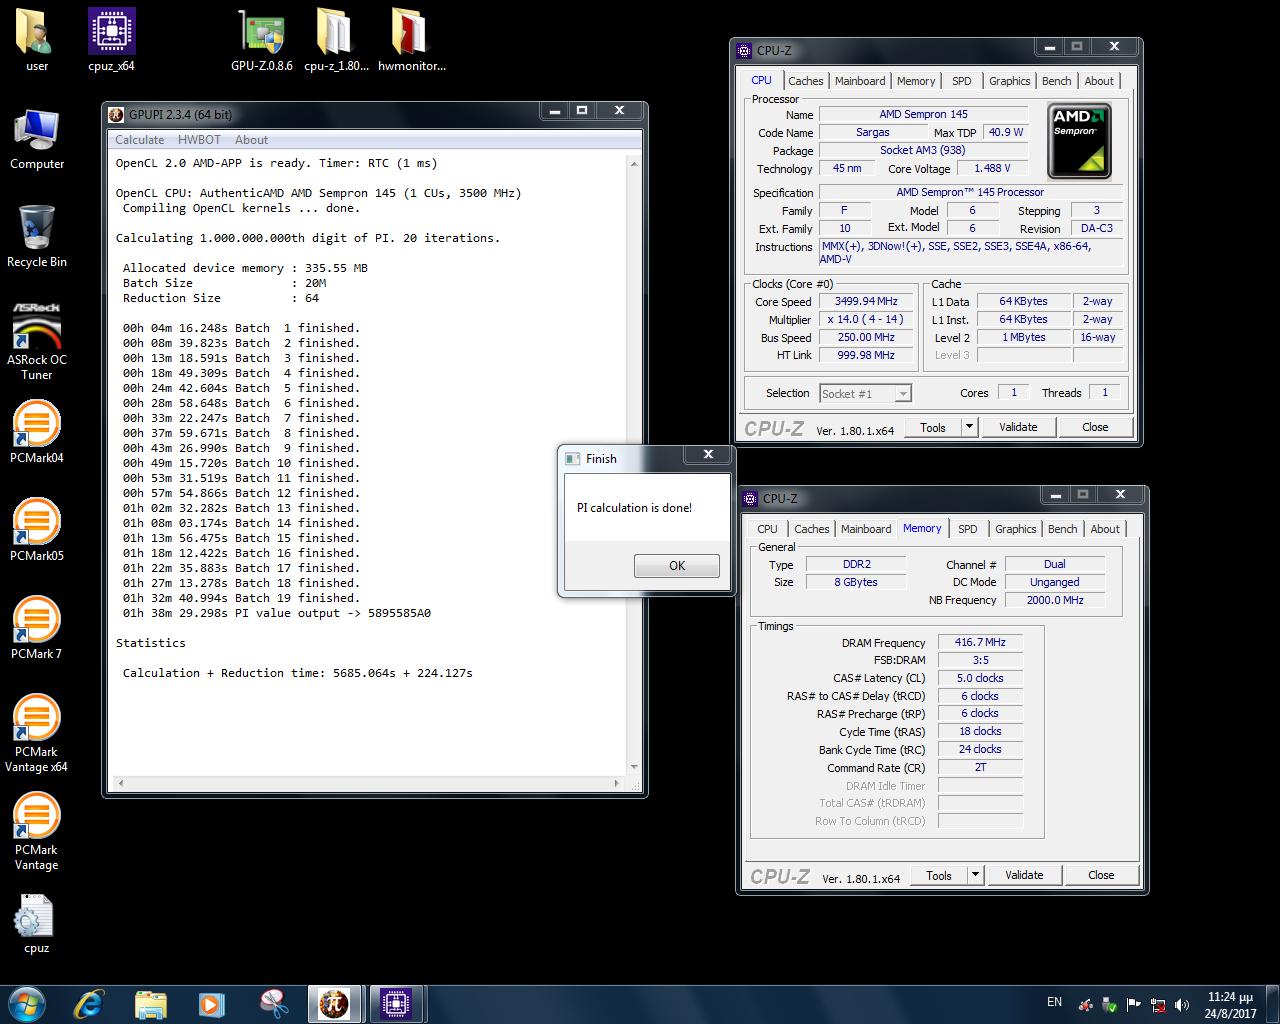Launch the cpuz_x64 desktop shortcut
This screenshot has height=1024, width=1280.
(111, 40)
